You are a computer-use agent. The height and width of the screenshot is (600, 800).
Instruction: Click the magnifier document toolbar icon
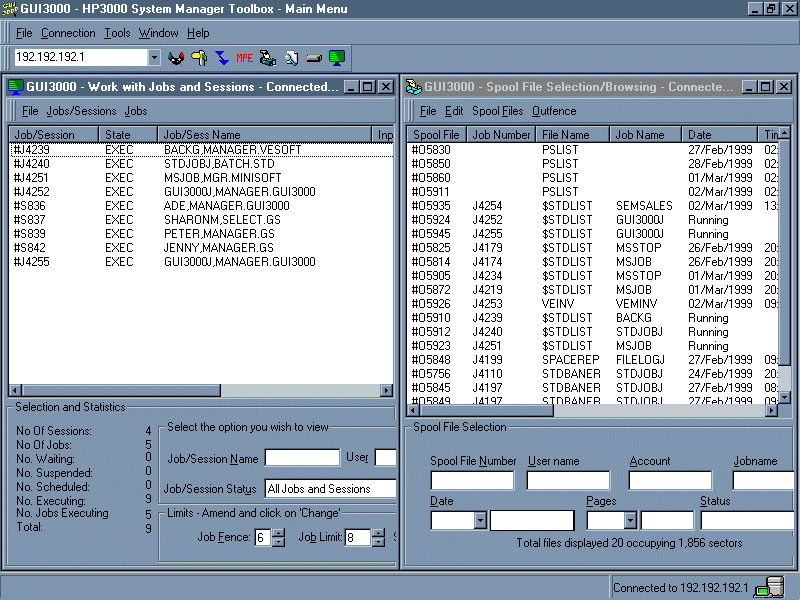pos(291,58)
